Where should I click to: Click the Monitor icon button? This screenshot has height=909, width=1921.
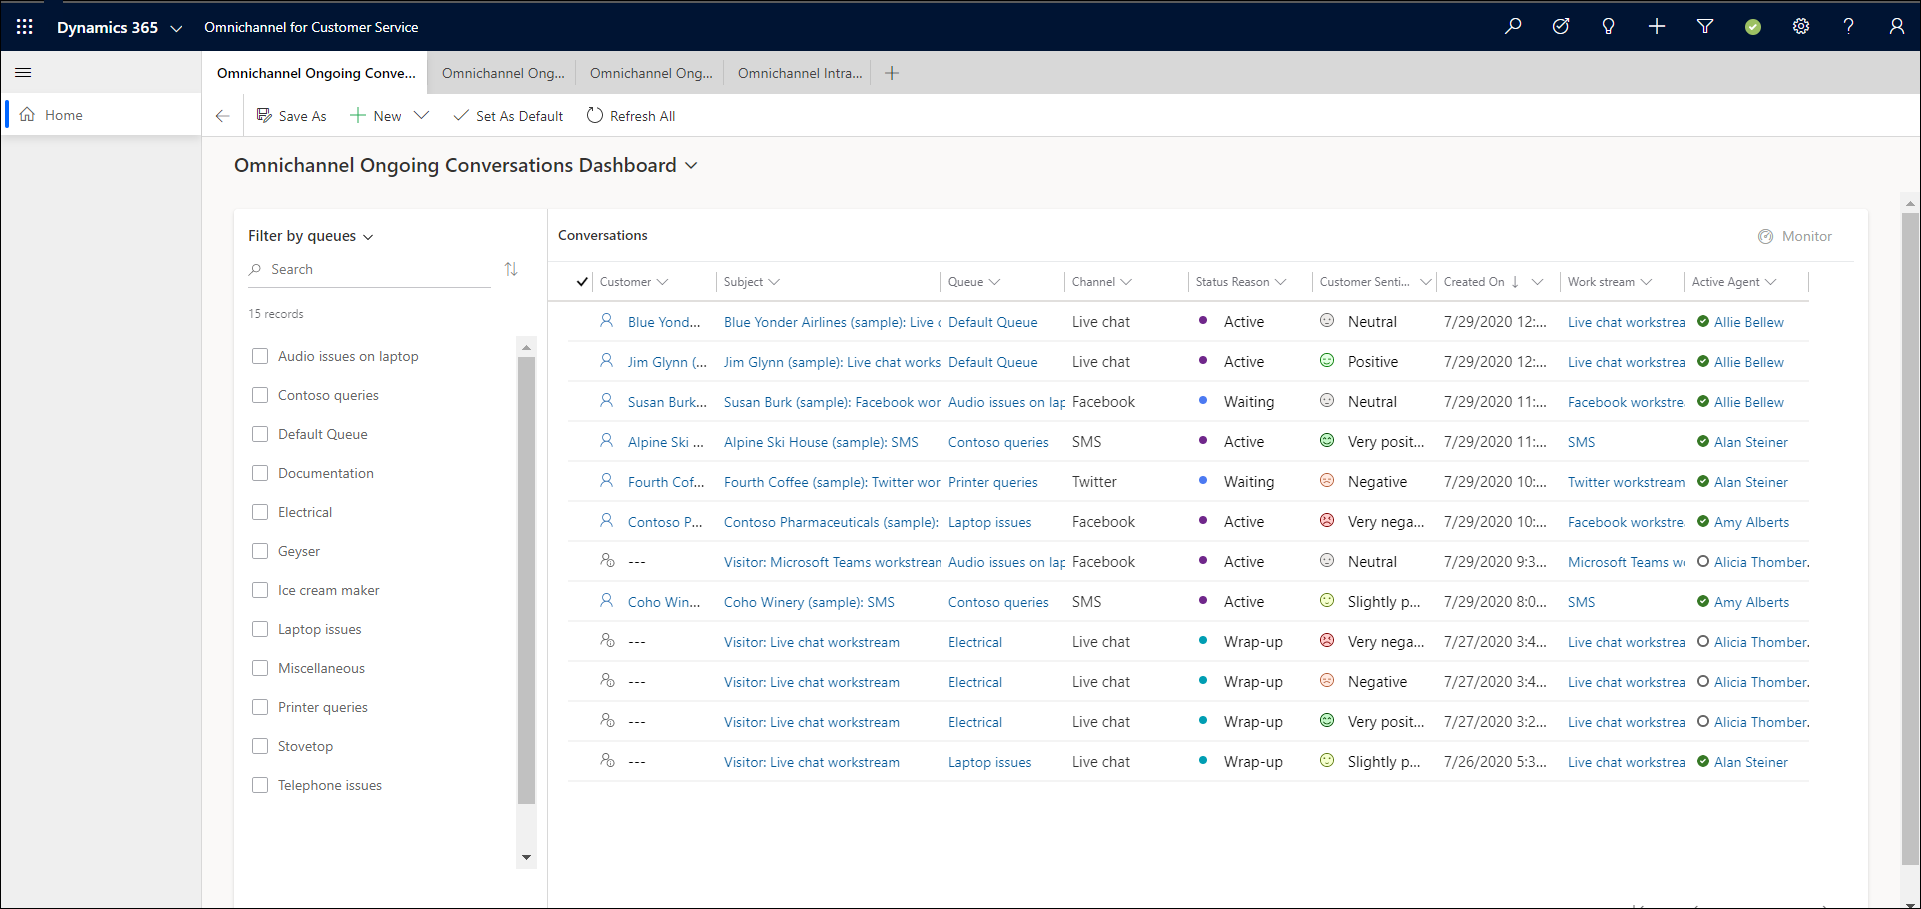[x=1765, y=236]
